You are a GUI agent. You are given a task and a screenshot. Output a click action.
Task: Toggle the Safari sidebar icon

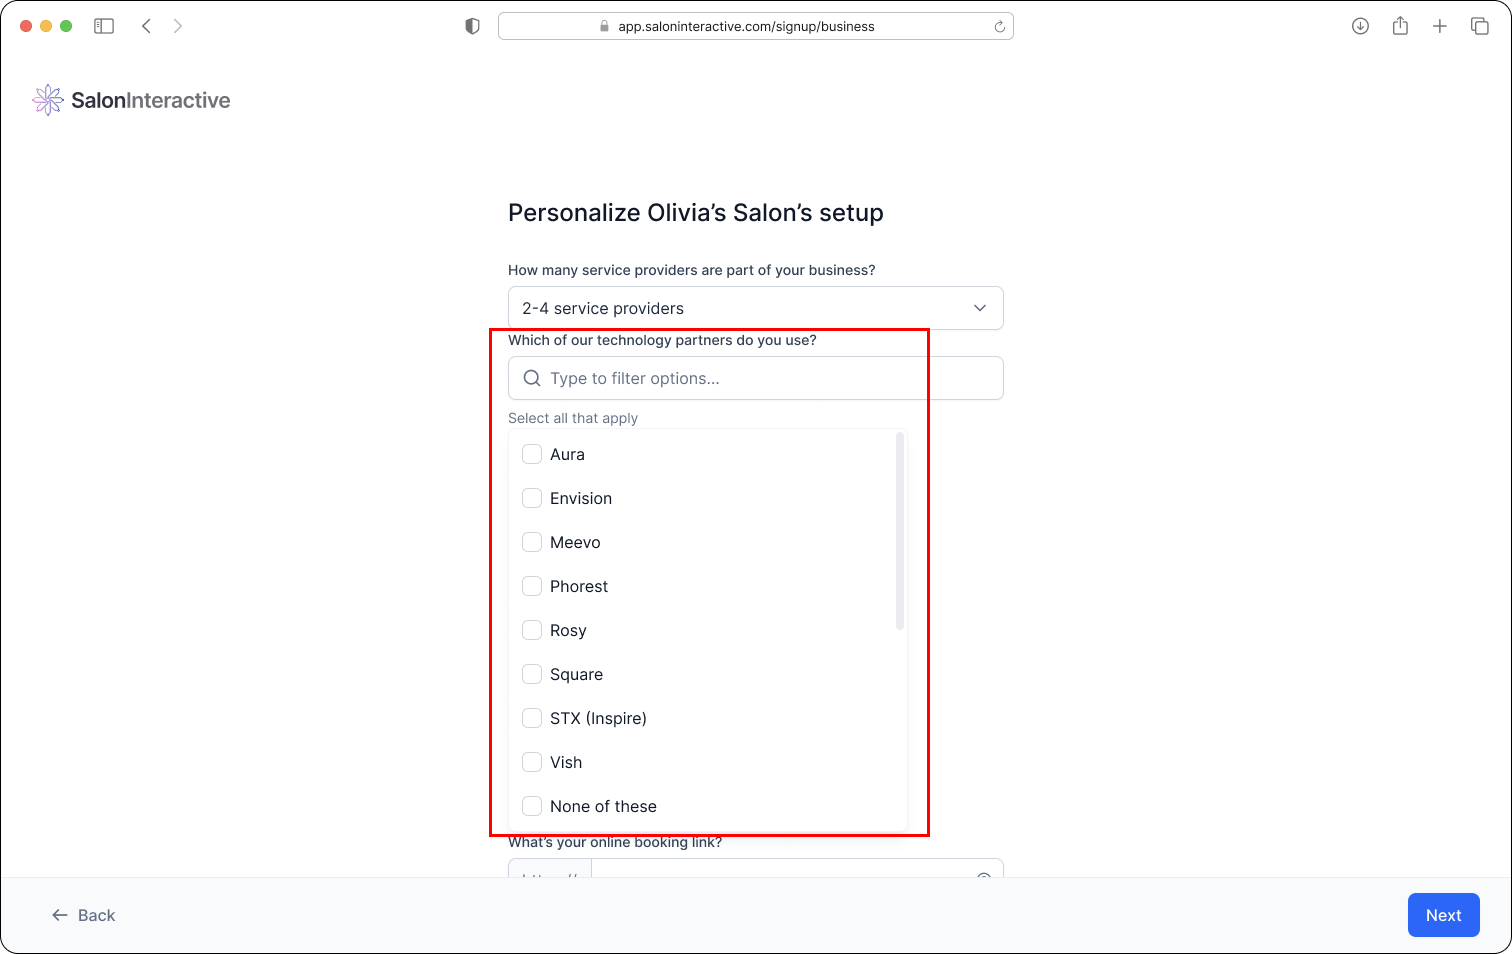(104, 26)
